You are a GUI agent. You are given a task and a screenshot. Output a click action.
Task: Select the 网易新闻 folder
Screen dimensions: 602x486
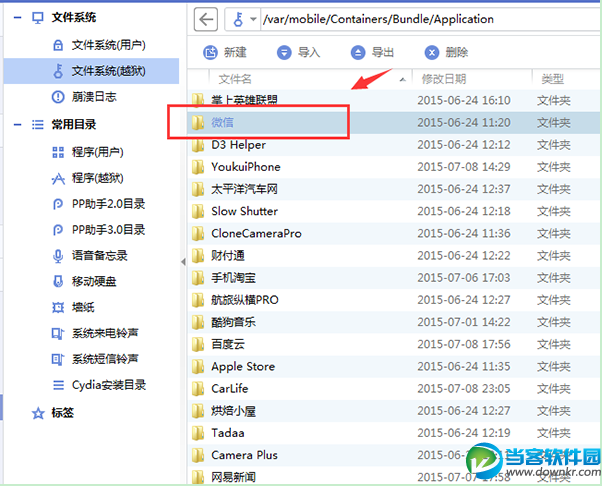pyautogui.click(x=233, y=477)
